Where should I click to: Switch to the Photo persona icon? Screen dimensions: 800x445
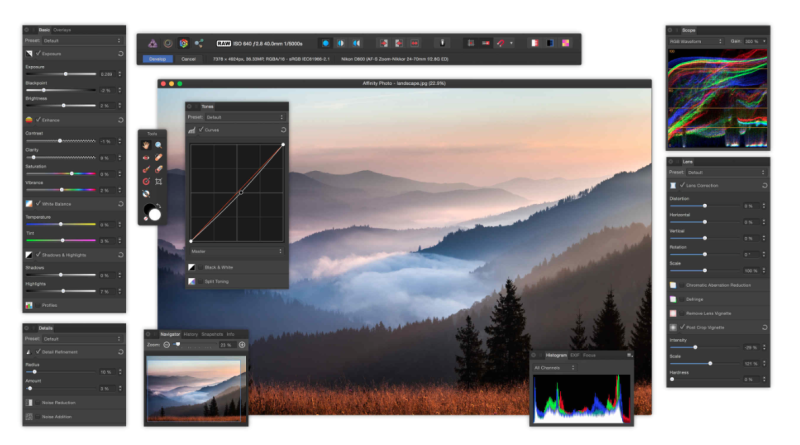[152, 43]
